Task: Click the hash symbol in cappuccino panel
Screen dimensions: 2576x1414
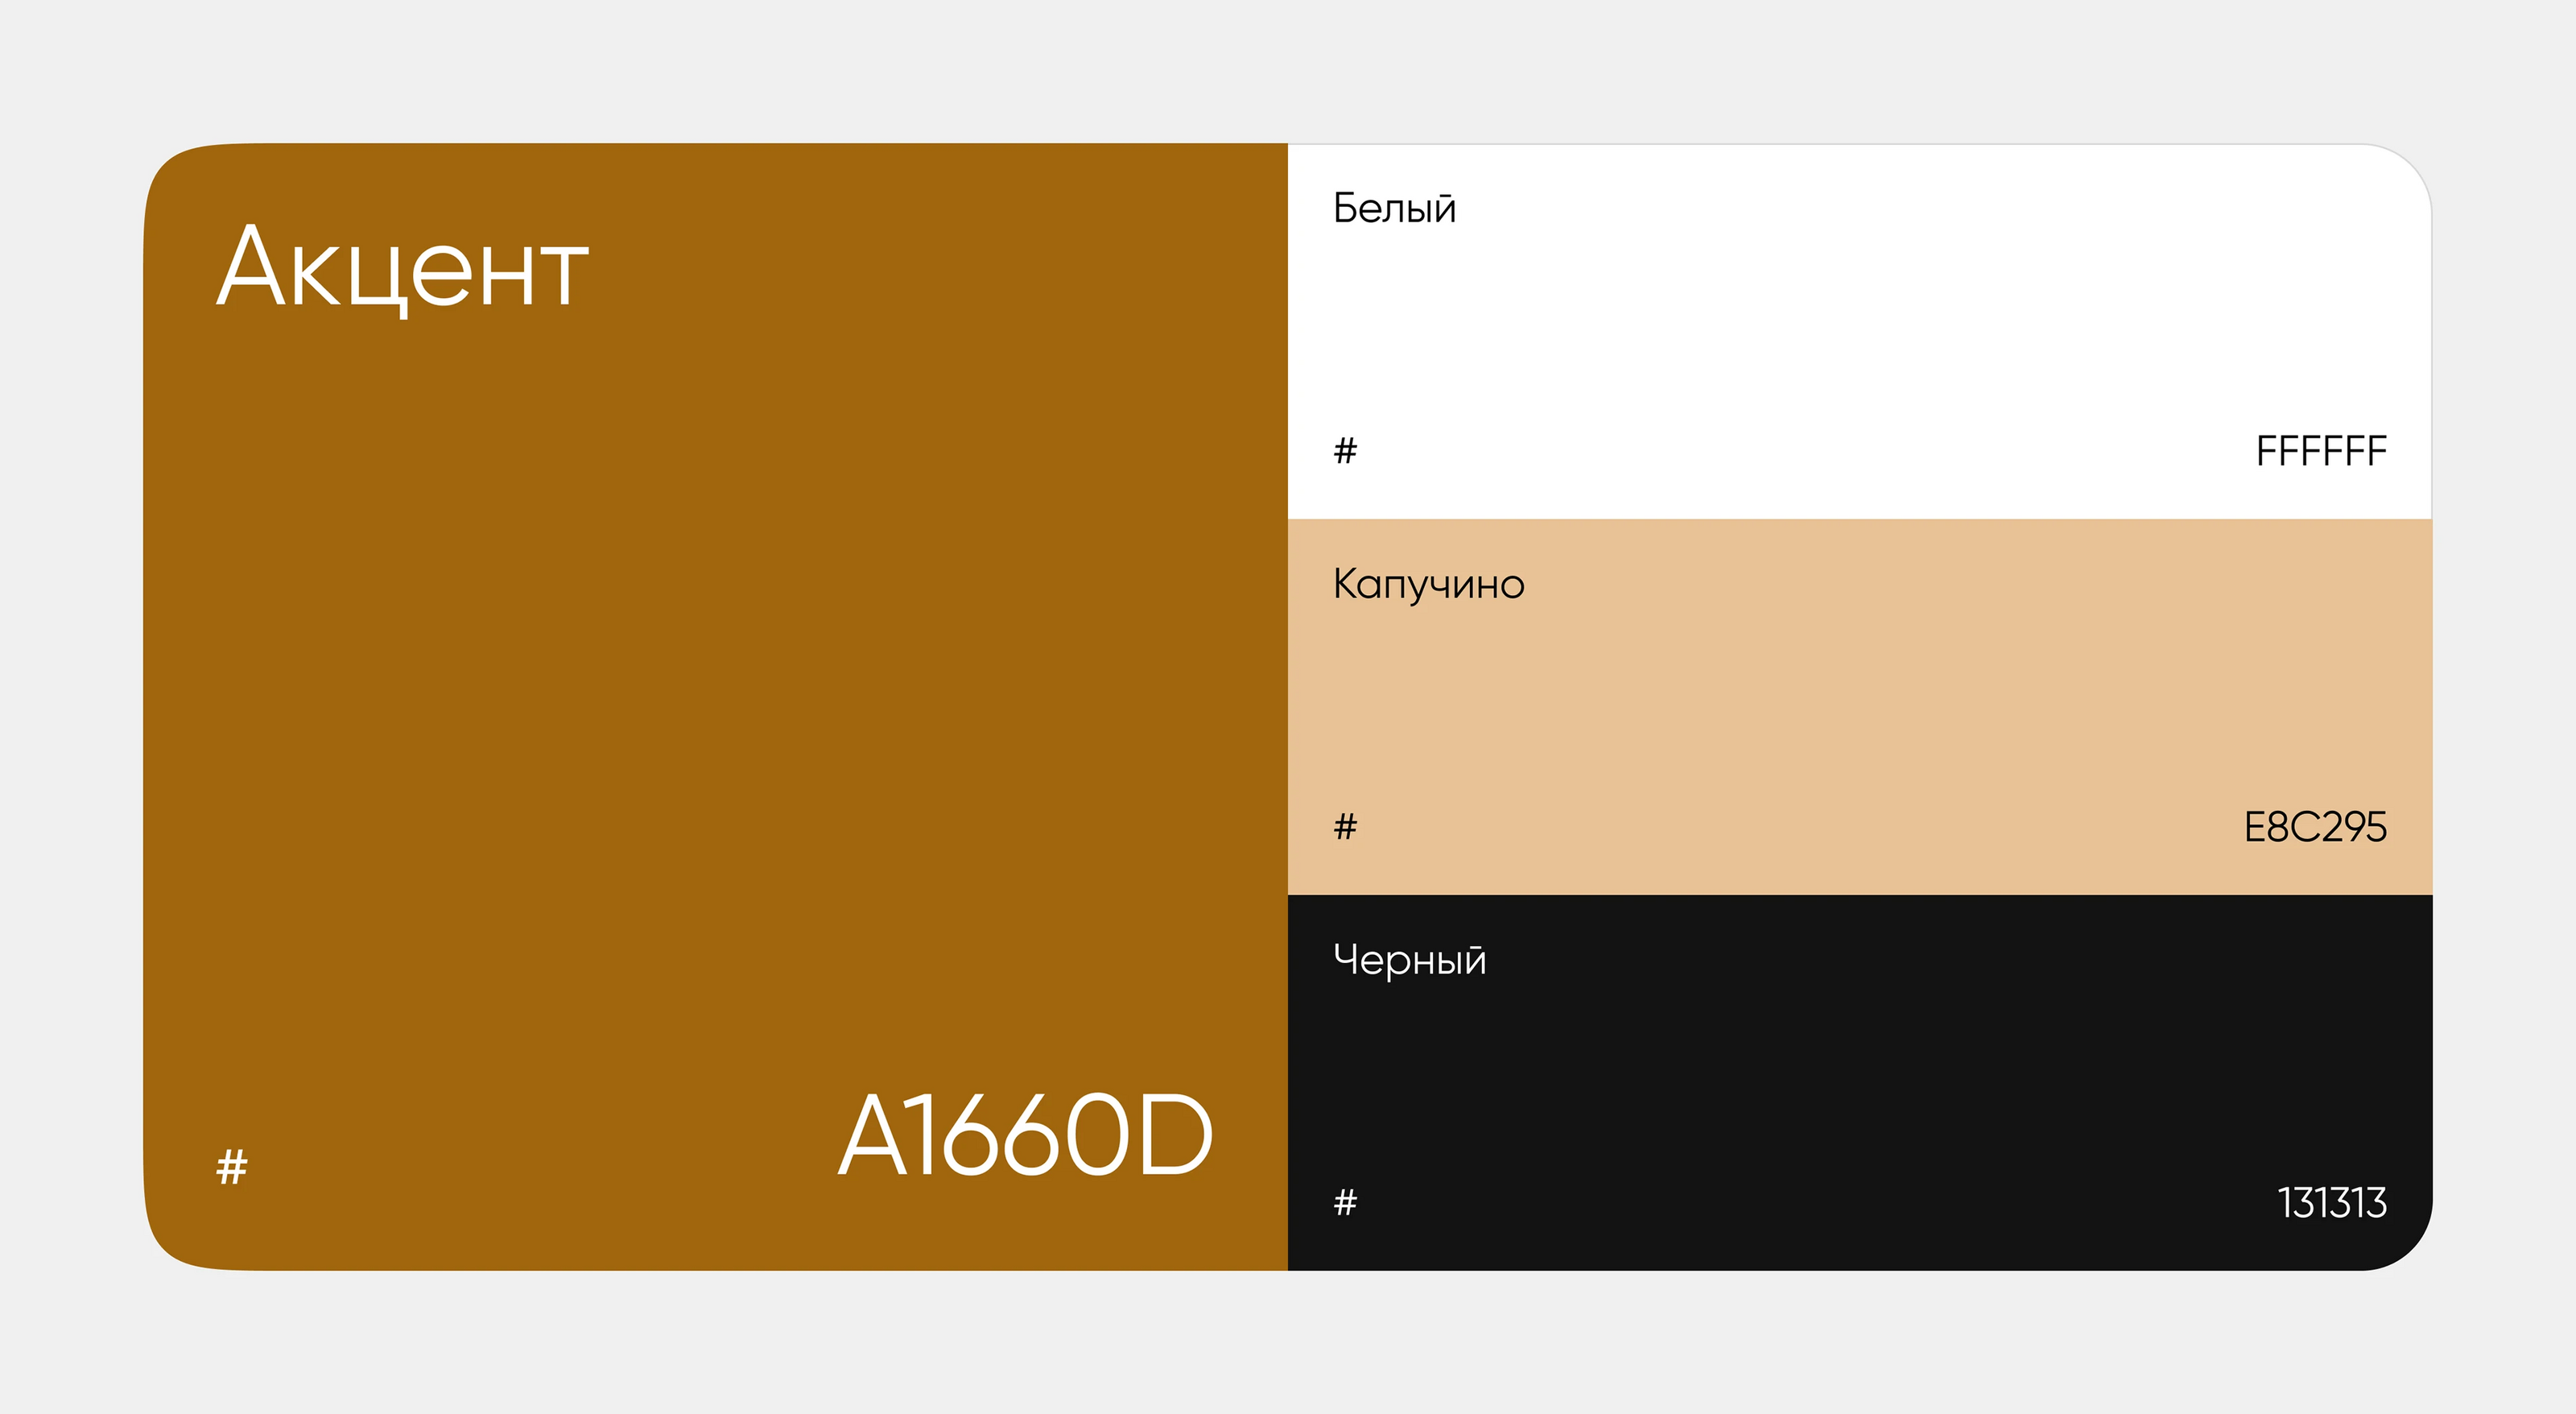Action: 1345,827
